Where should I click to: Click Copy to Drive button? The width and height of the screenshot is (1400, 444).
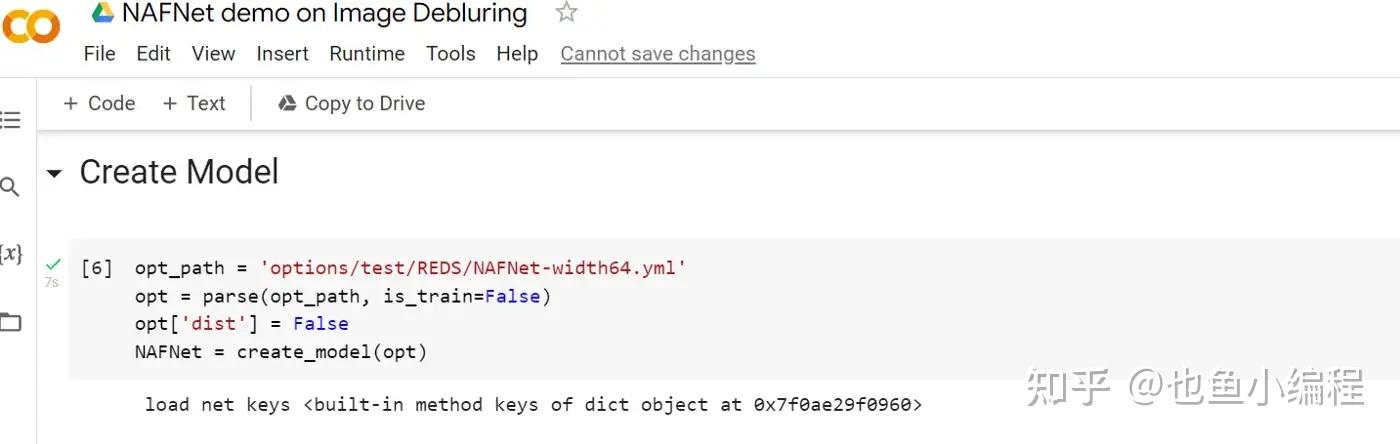pyautogui.click(x=351, y=103)
